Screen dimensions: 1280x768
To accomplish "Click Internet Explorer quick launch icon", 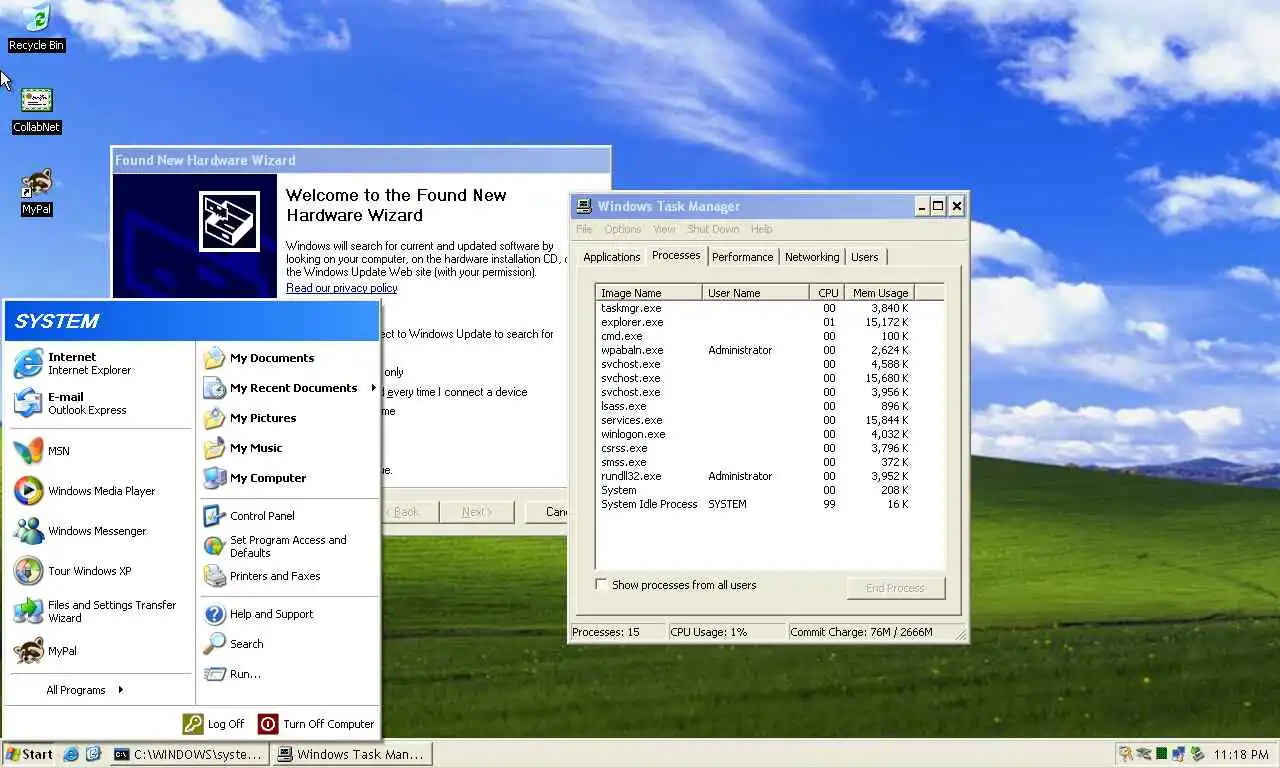I will click(x=72, y=754).
